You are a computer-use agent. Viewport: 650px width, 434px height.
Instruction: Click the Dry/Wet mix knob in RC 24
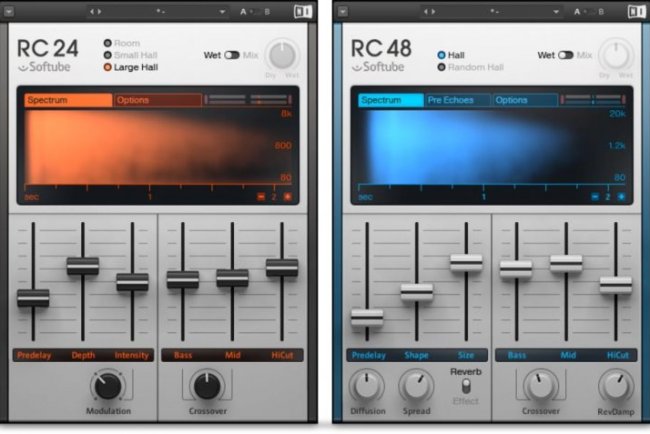coord(282,56)
